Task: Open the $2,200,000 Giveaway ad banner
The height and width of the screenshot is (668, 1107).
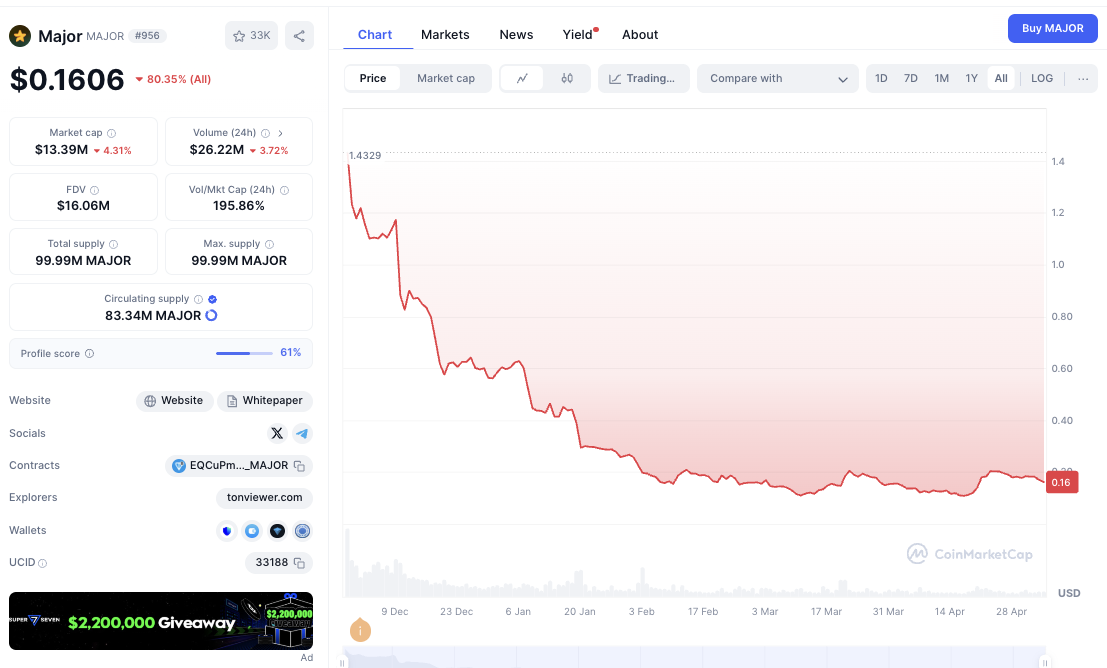Action: pyautogui.click(x=161, y=621)
